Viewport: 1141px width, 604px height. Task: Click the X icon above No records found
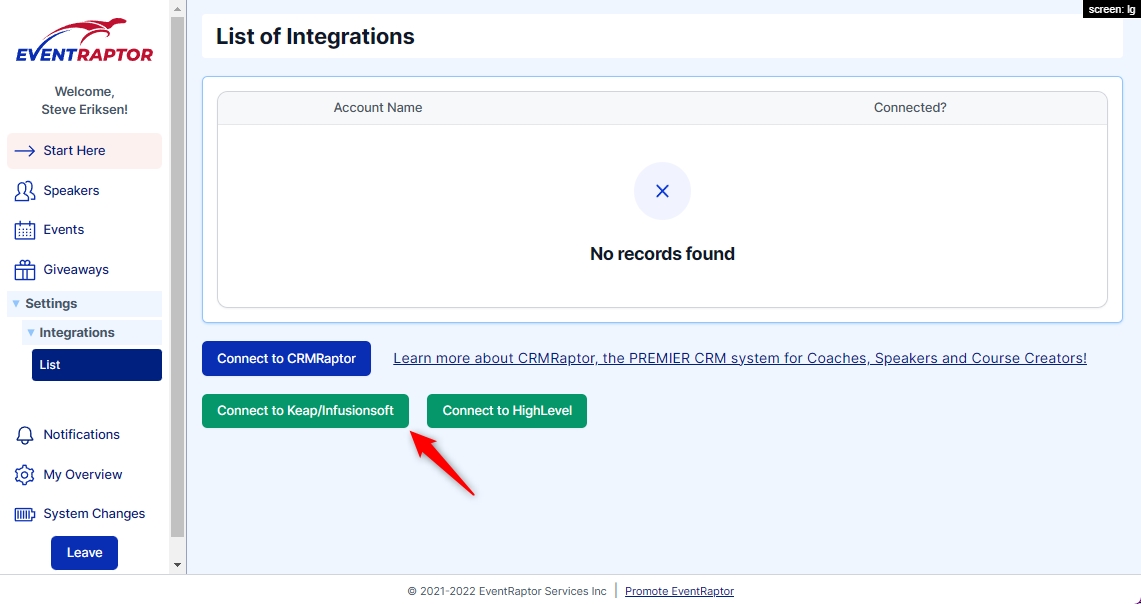click(x=662, y=191)
